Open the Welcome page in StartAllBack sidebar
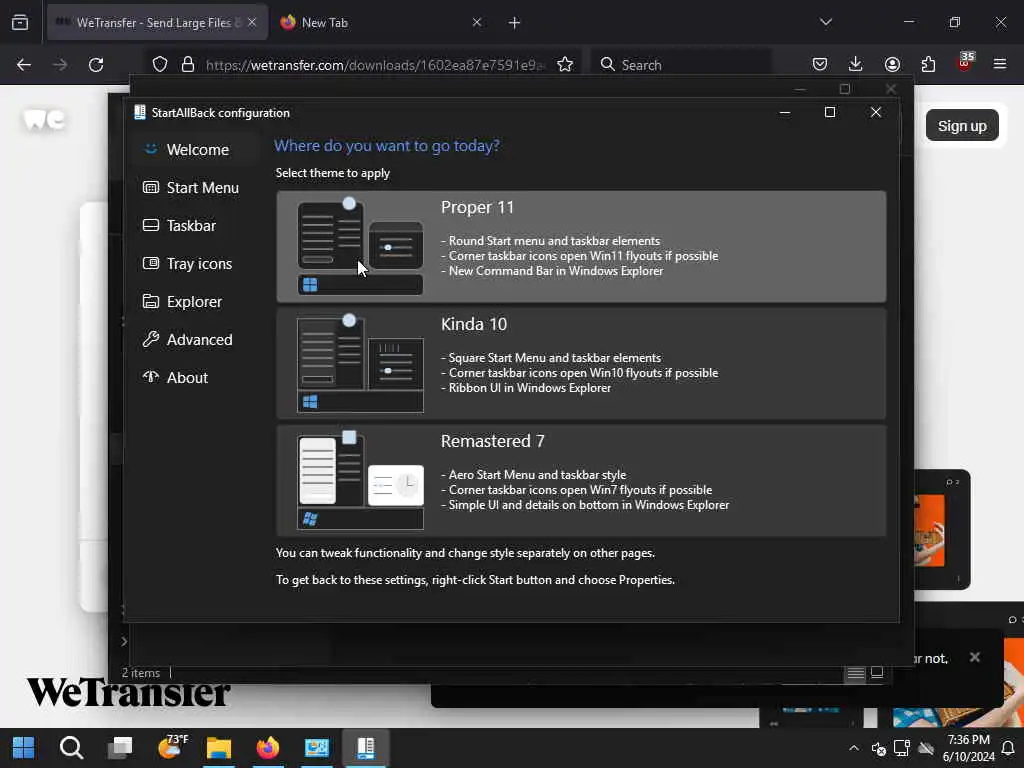The height and width of the screenshot is (768, 1024). pos(195,150)
